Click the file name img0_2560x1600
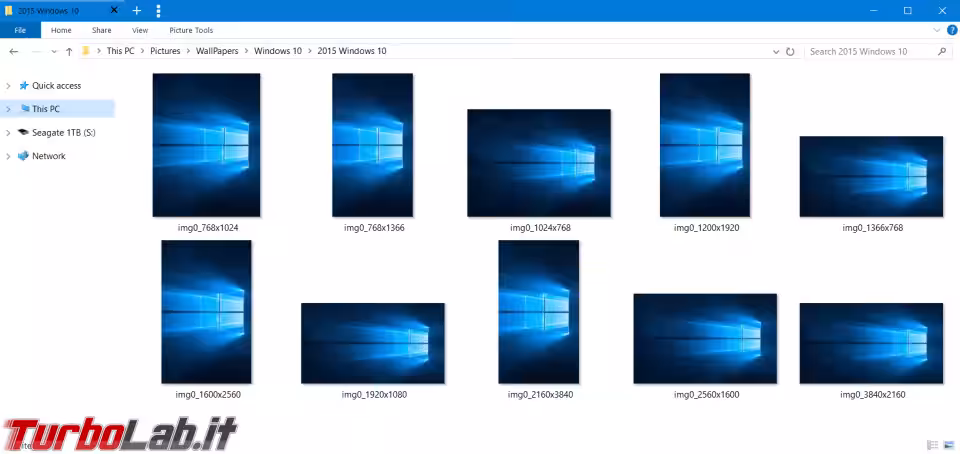960x454 pixels. [x=707, y=395]
